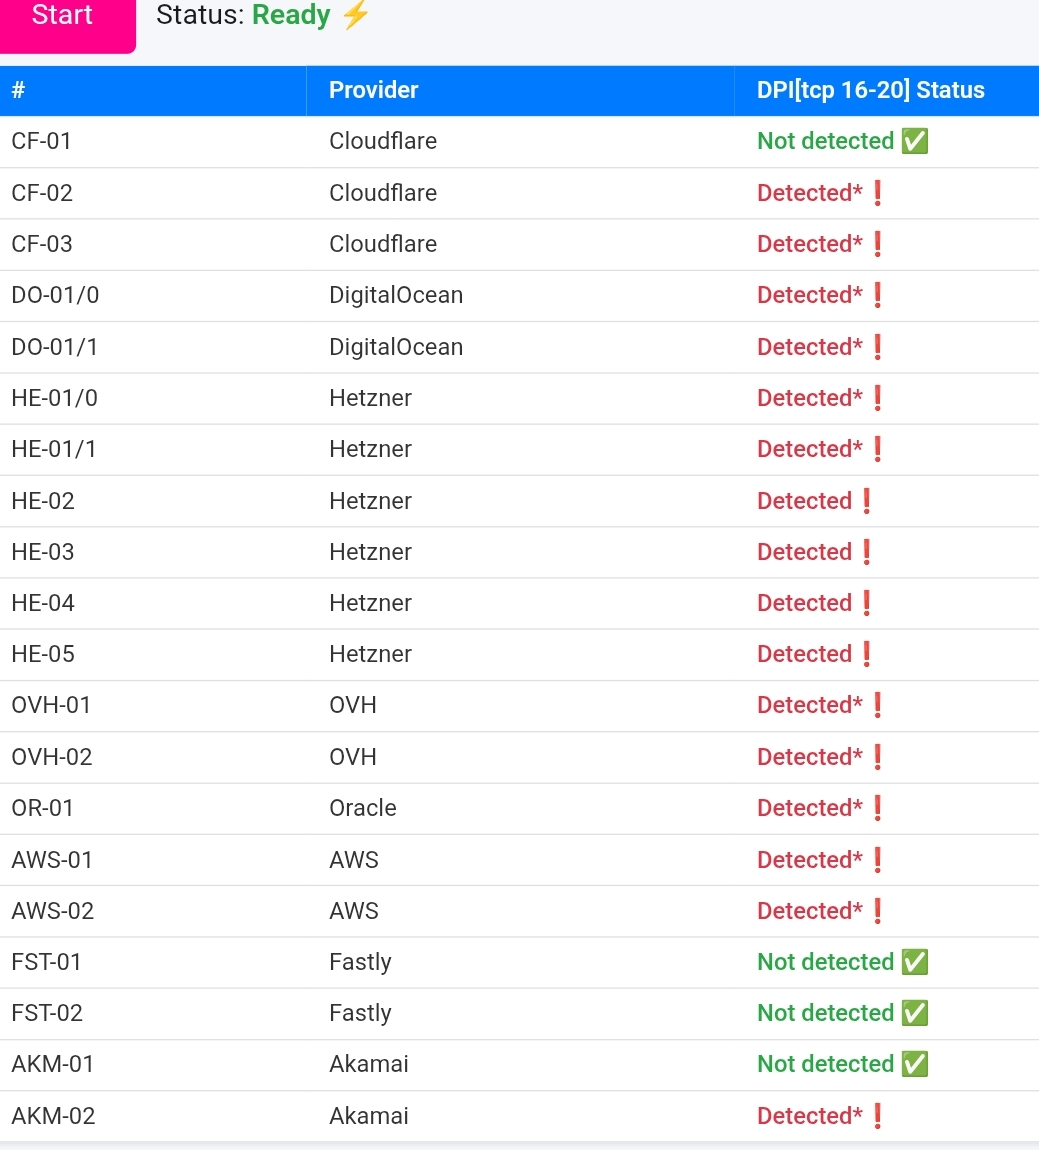Click the lightning bolt status icon
The height and width of the screenshot is (1150, 1039).
(355, 16)
